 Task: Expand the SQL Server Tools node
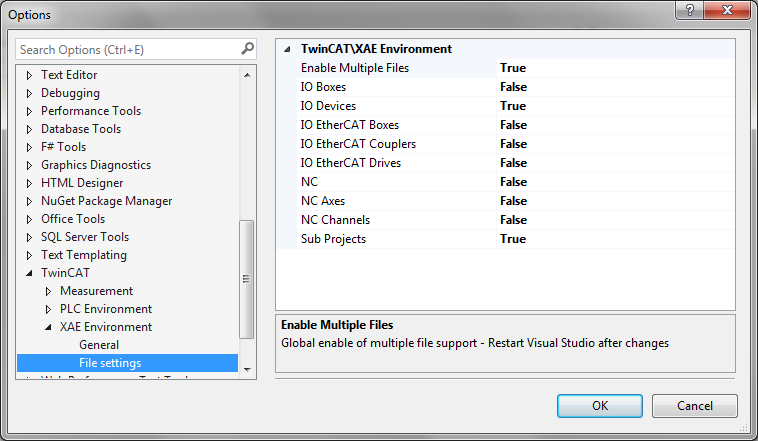(29, 237)
